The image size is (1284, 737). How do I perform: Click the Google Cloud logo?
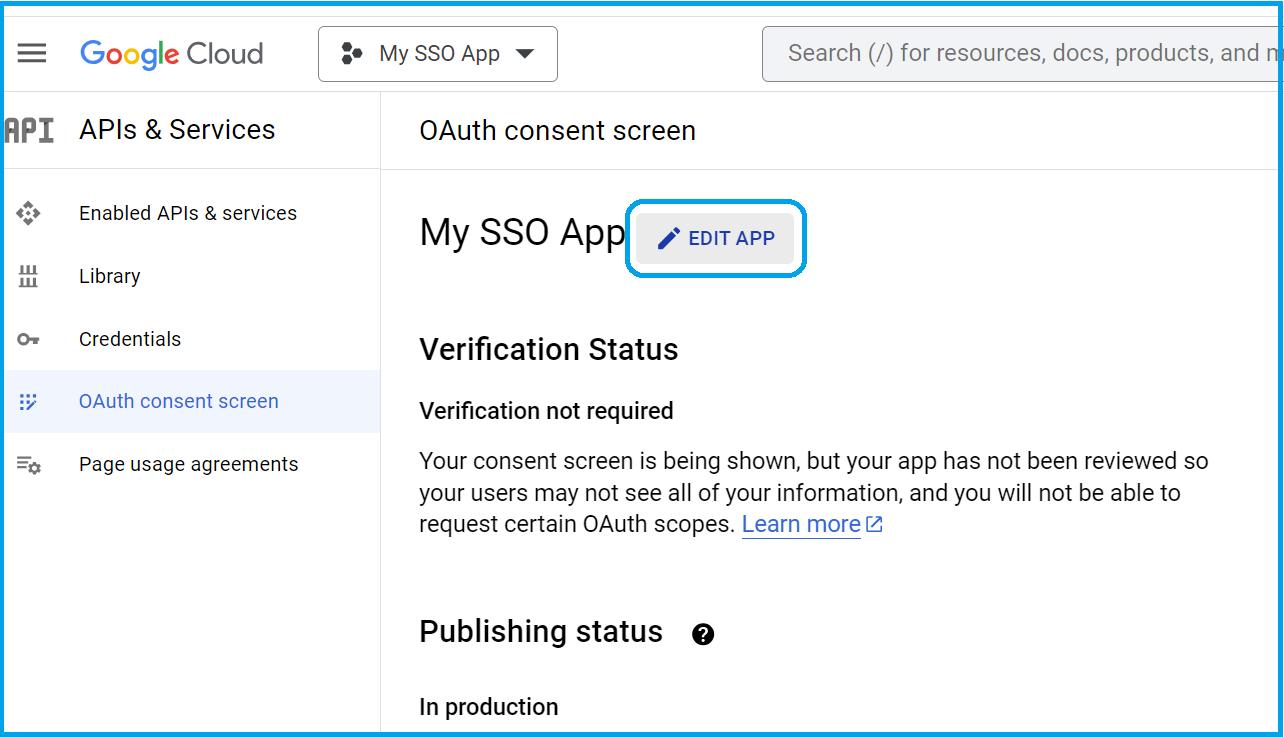(172, 53)
